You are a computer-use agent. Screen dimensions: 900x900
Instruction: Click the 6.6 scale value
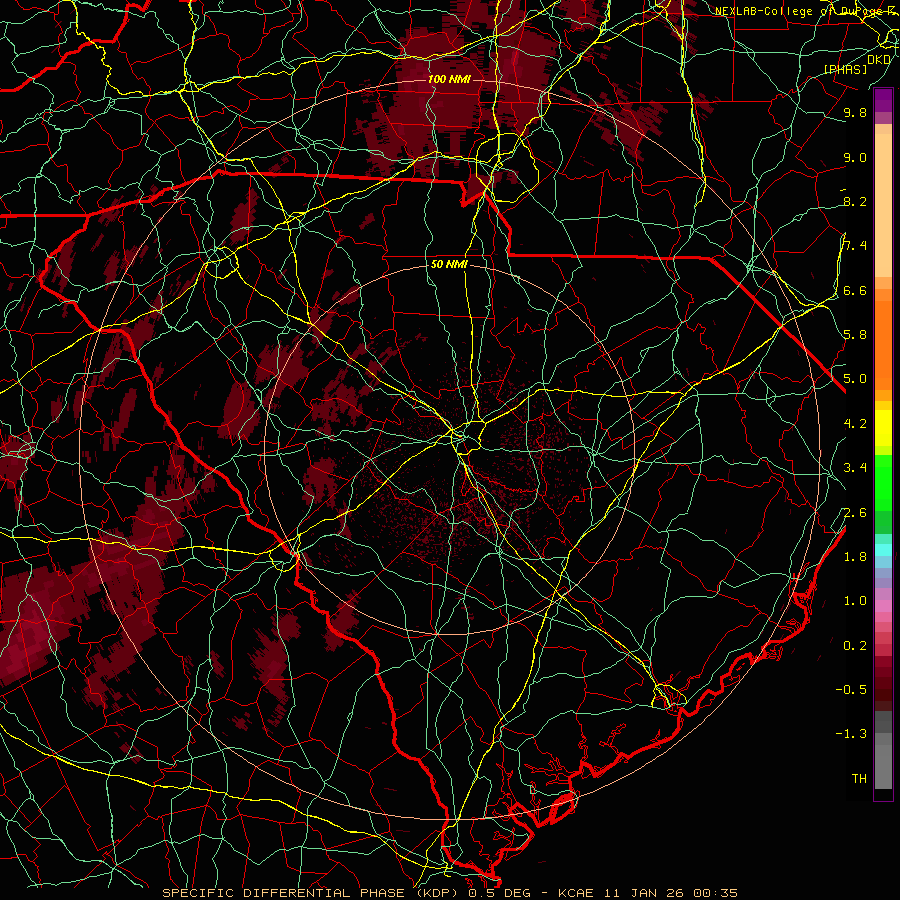[x=855, y=290]
